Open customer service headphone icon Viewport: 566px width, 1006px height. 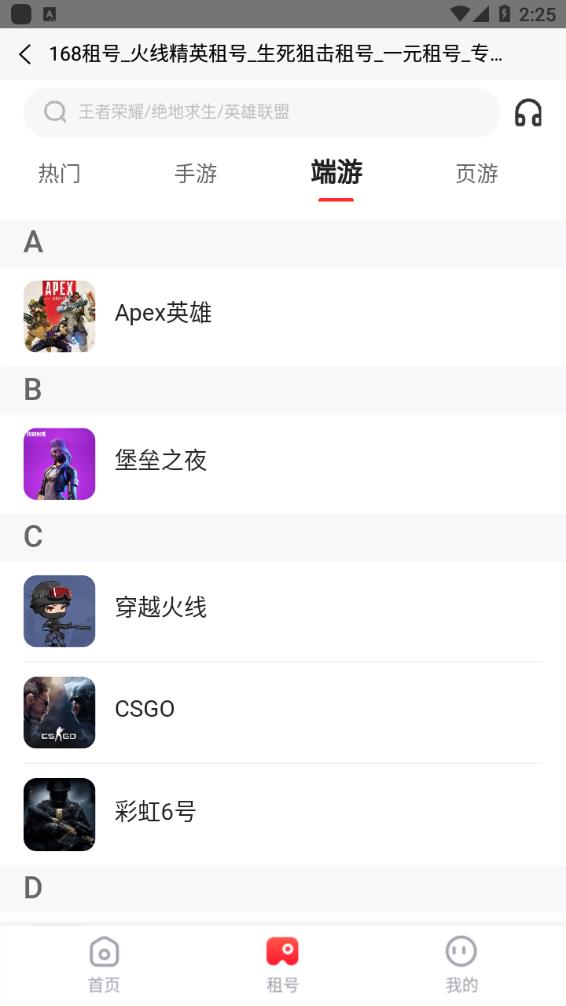click(528, 113)
